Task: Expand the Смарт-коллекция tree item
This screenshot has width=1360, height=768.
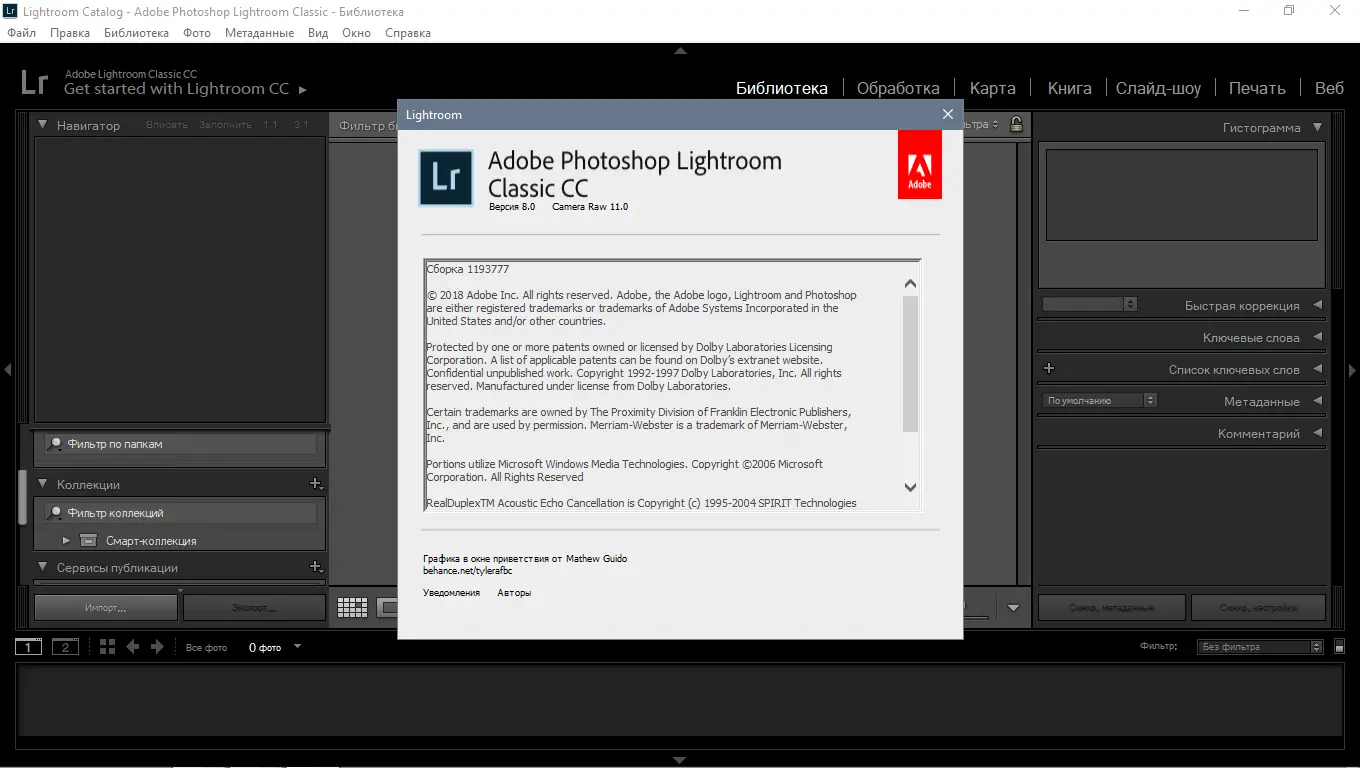Action: (66, 541)
